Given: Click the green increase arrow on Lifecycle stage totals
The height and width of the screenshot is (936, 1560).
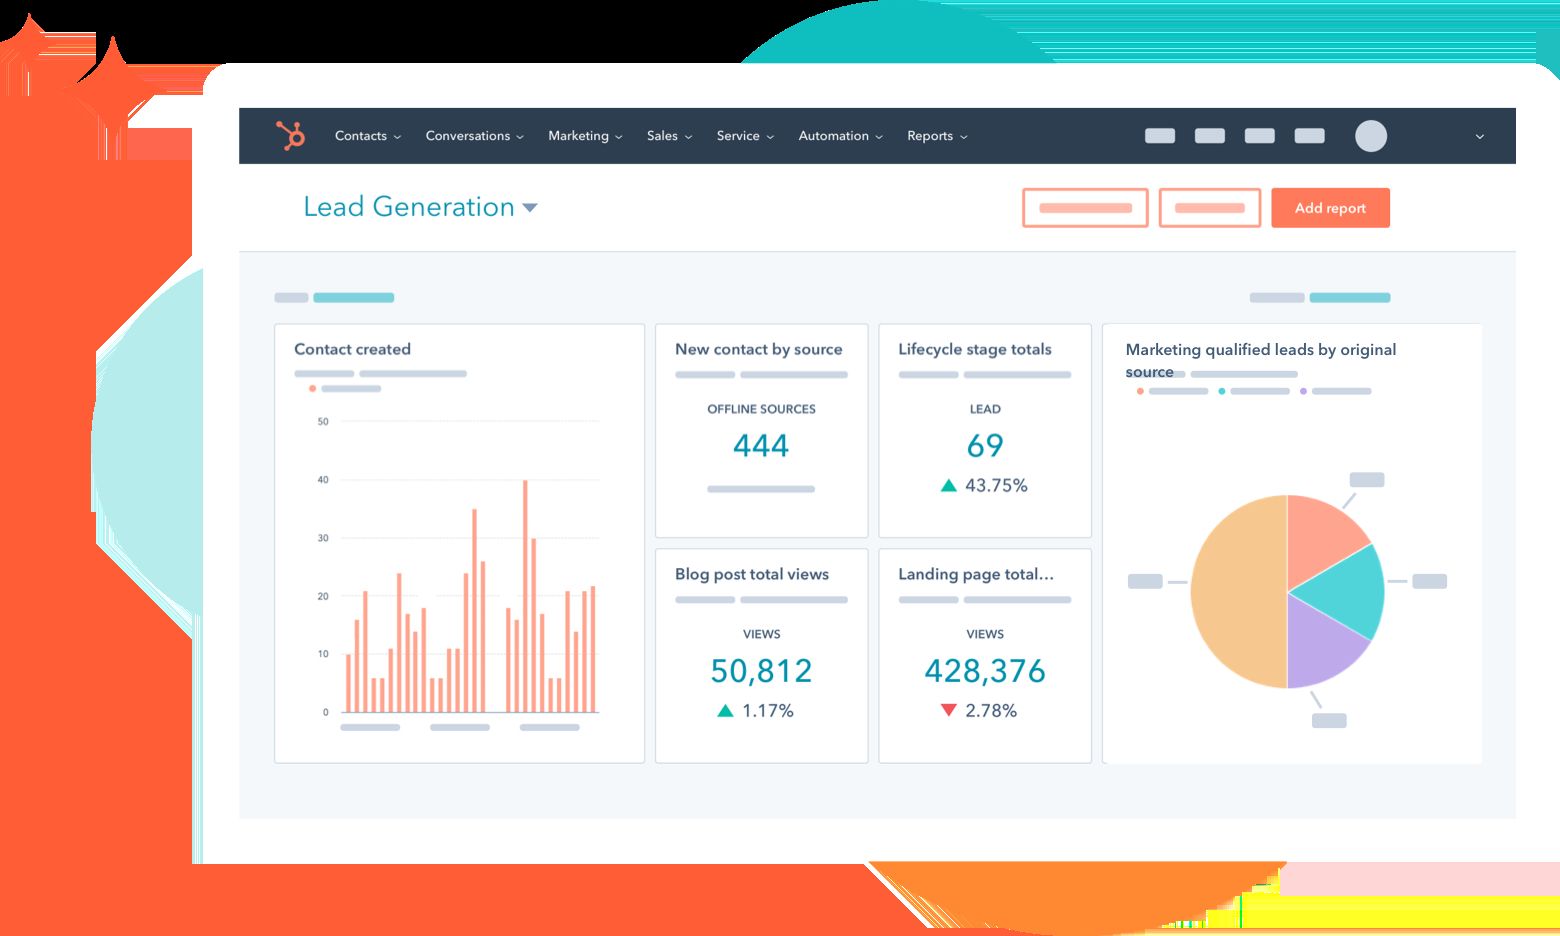Looking at the screenshot, I should (x=947, y=485).
